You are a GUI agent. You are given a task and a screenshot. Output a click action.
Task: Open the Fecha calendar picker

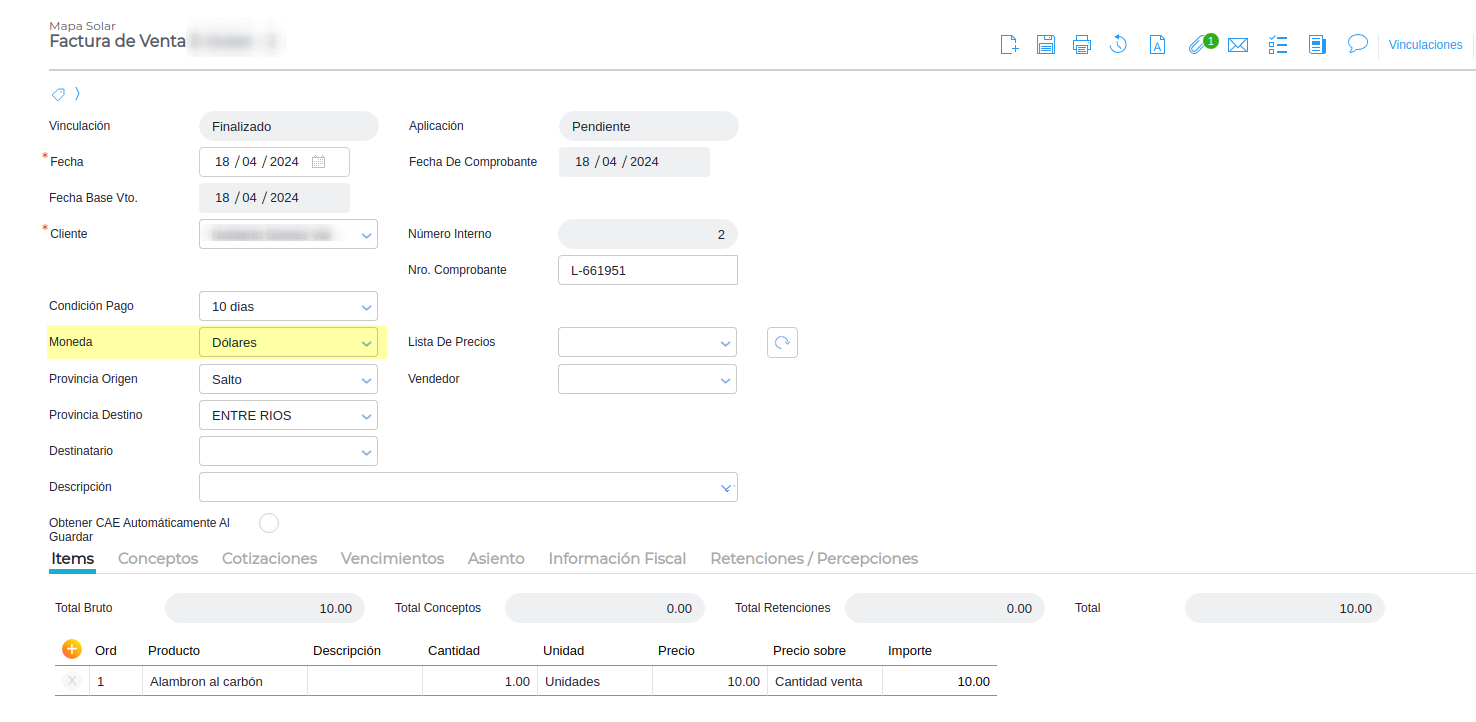point(318,162)
